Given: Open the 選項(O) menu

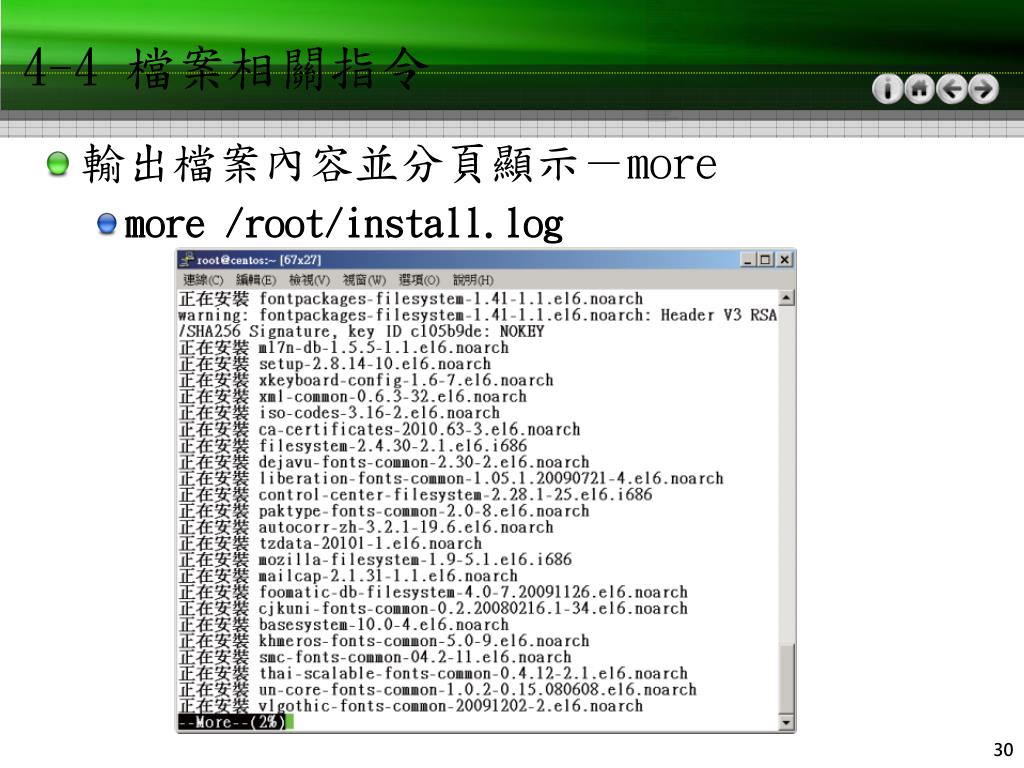Looking at the screenshot, I should (x=419, y=280).
